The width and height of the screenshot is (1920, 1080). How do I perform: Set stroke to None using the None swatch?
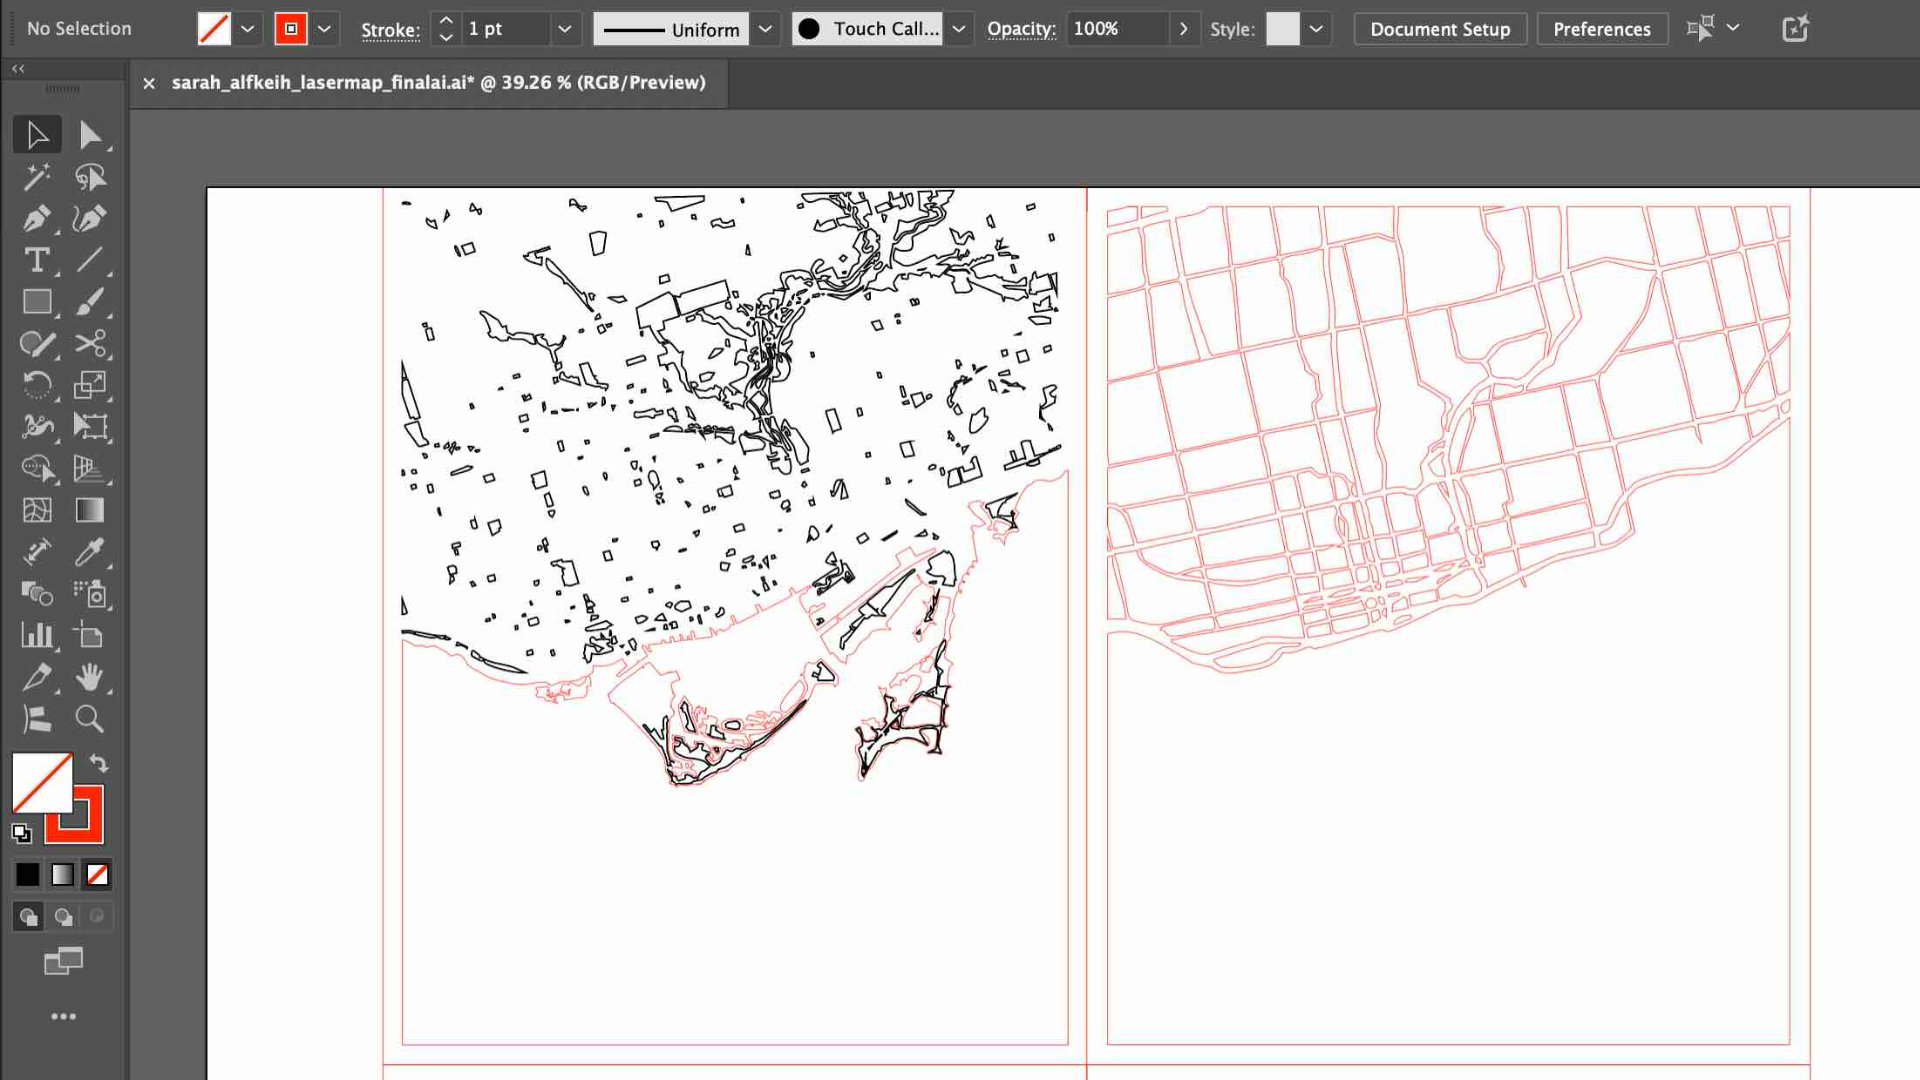coord(97,874)
